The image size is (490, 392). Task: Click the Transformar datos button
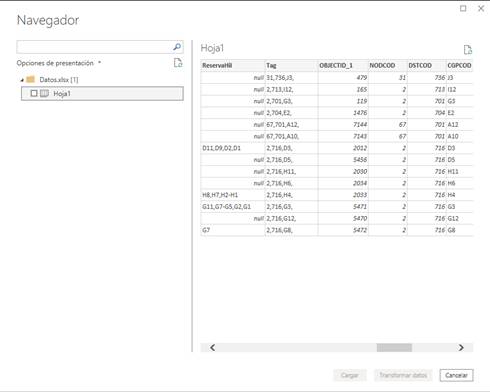click(403, 375)
